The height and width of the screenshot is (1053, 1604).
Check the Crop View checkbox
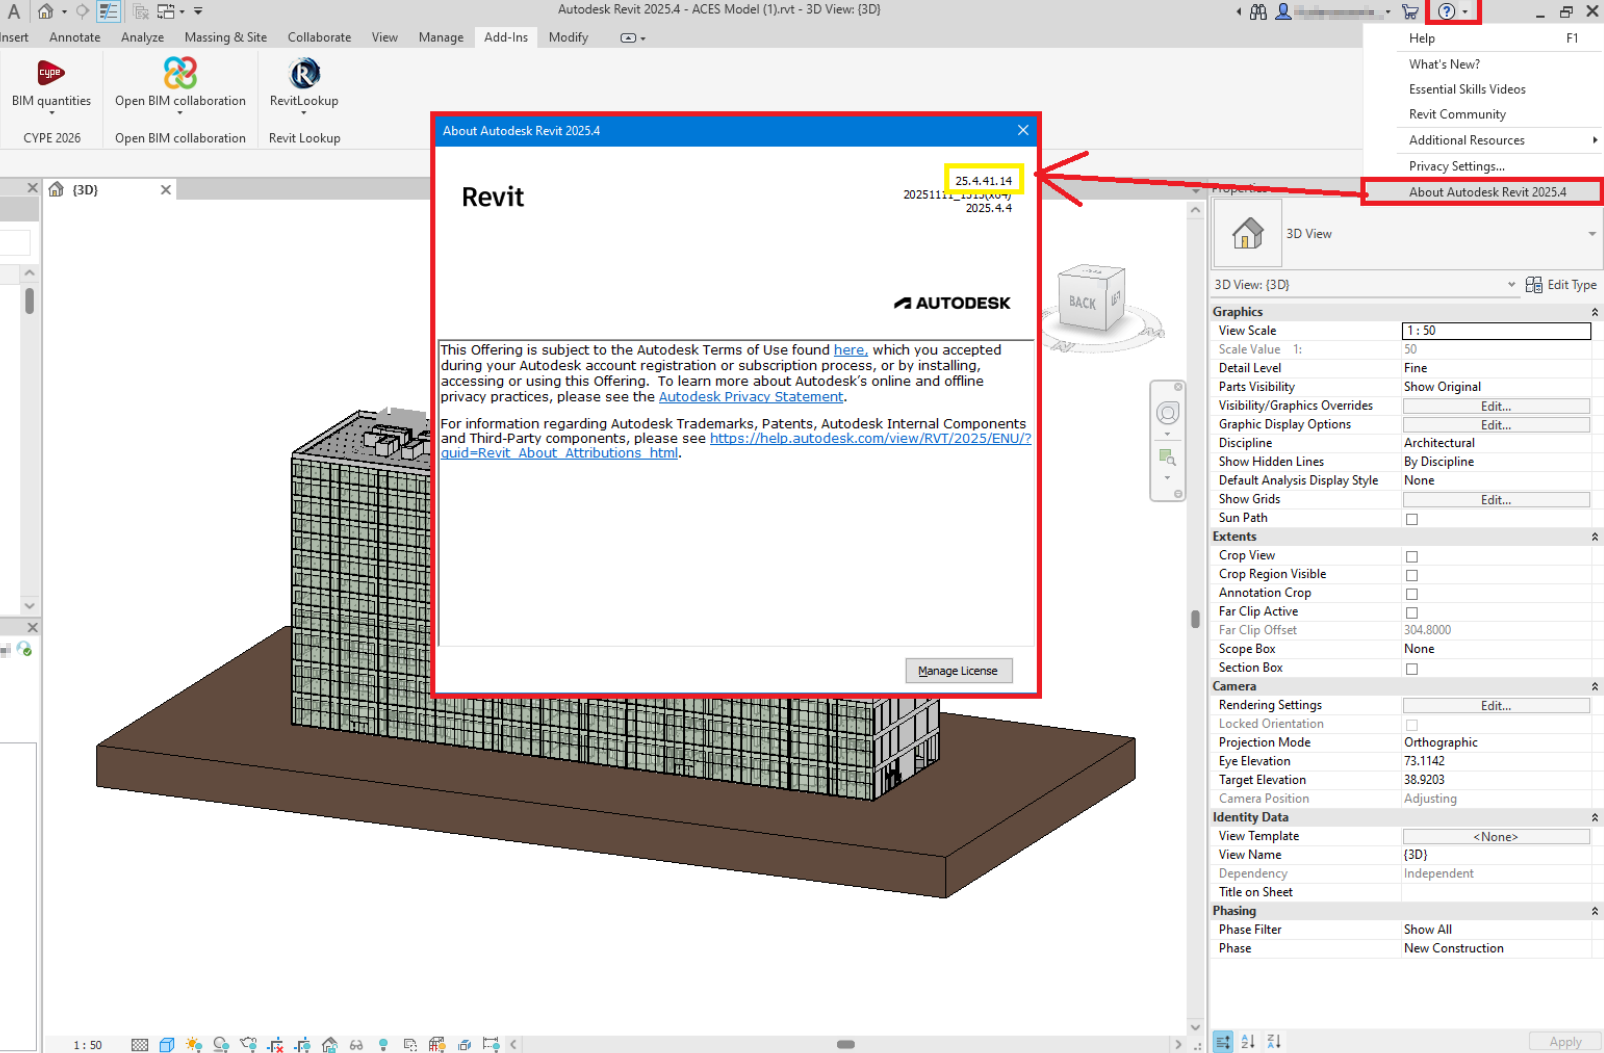[x=1411, y=556]
